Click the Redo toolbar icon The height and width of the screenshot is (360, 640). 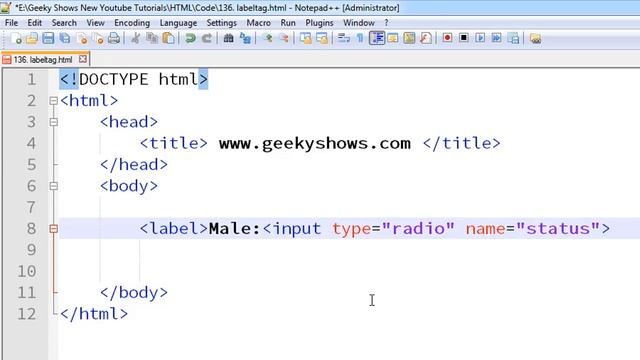(207, 38)
